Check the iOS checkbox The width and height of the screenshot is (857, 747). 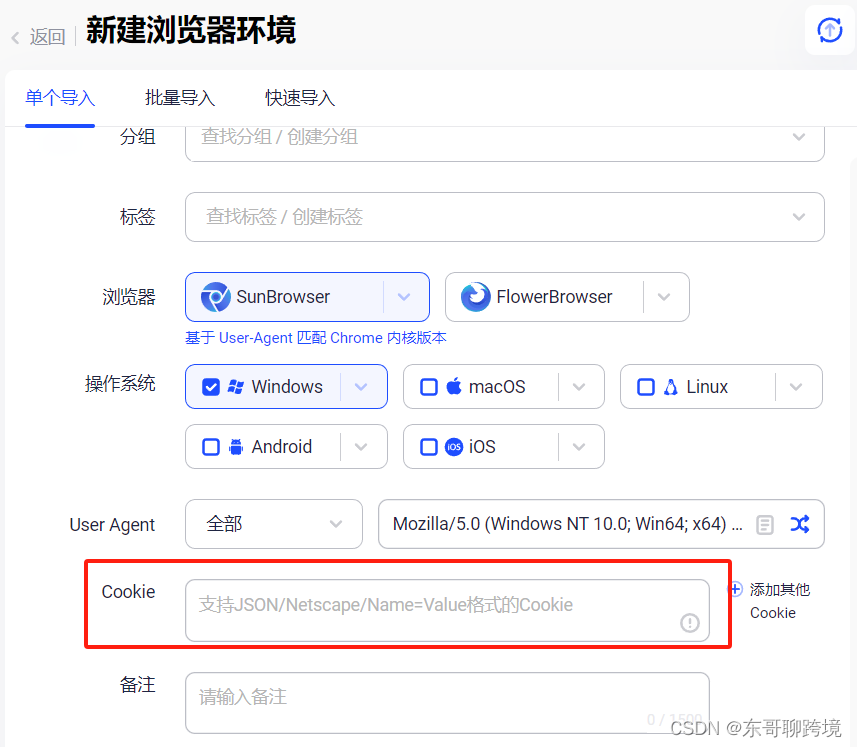[428, 447]
